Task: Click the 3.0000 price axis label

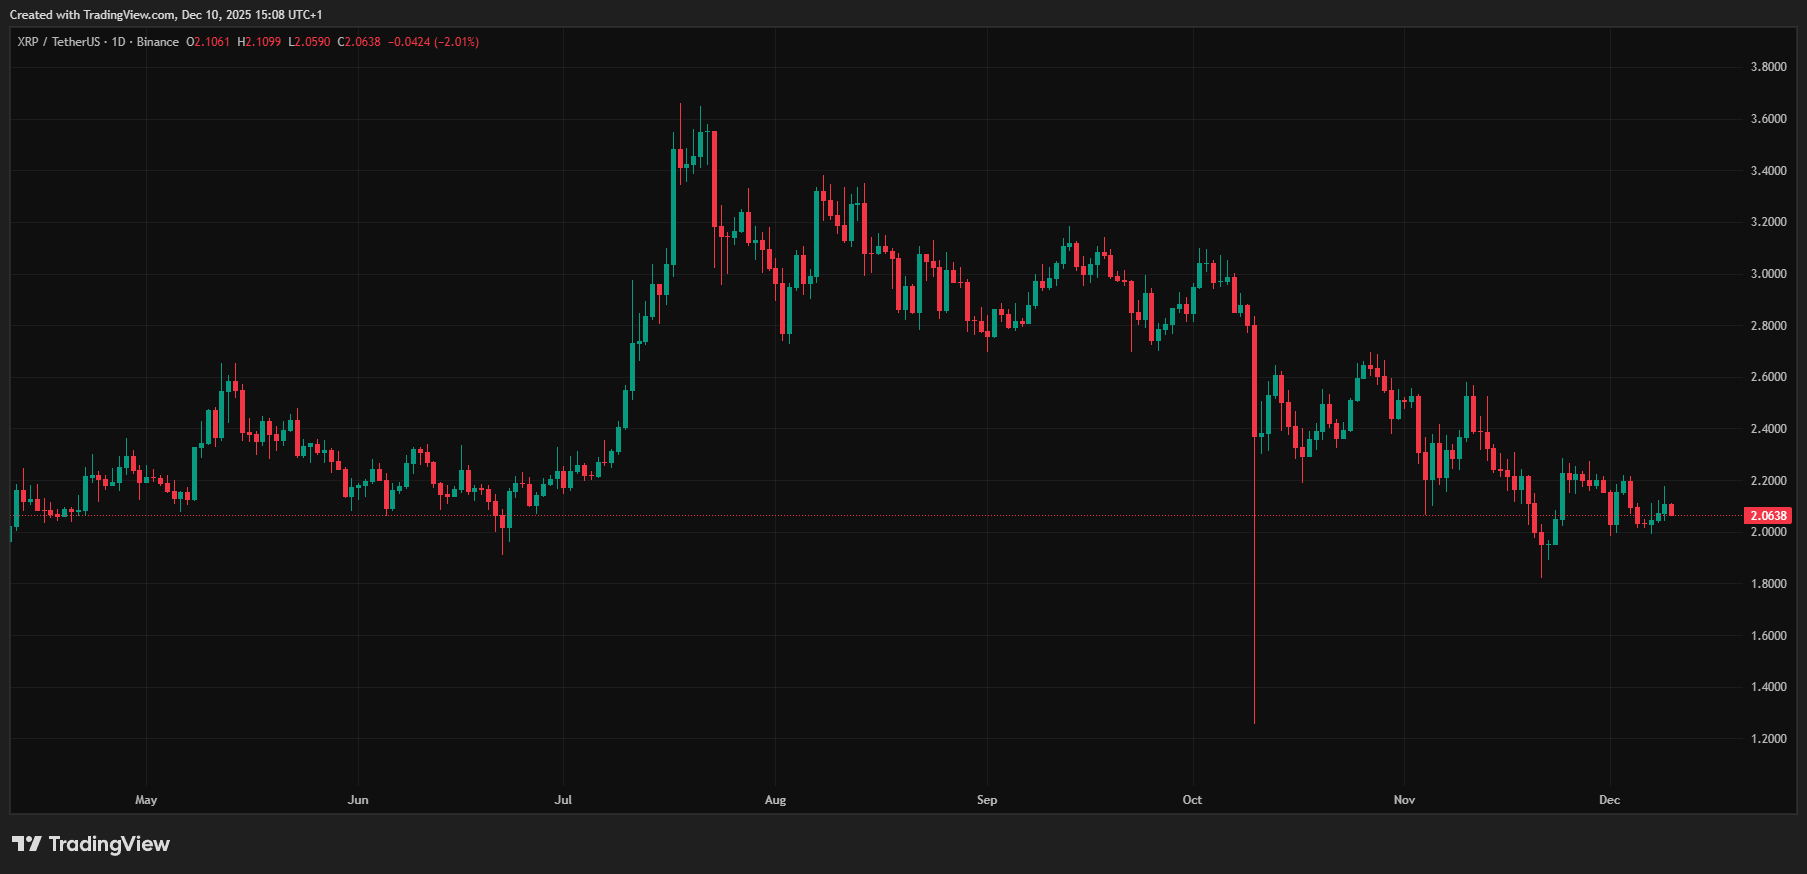Action: coord(1768,274)
